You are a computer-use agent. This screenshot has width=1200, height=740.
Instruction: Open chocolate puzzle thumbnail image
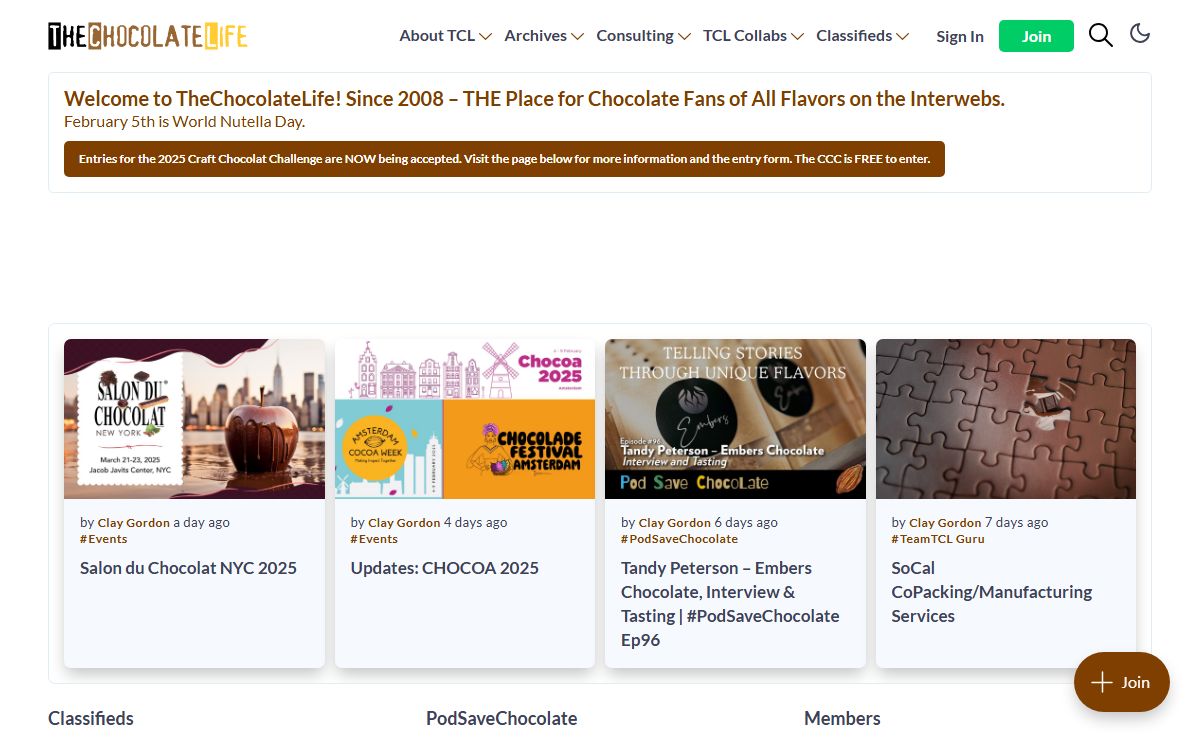pos(1006,419)
